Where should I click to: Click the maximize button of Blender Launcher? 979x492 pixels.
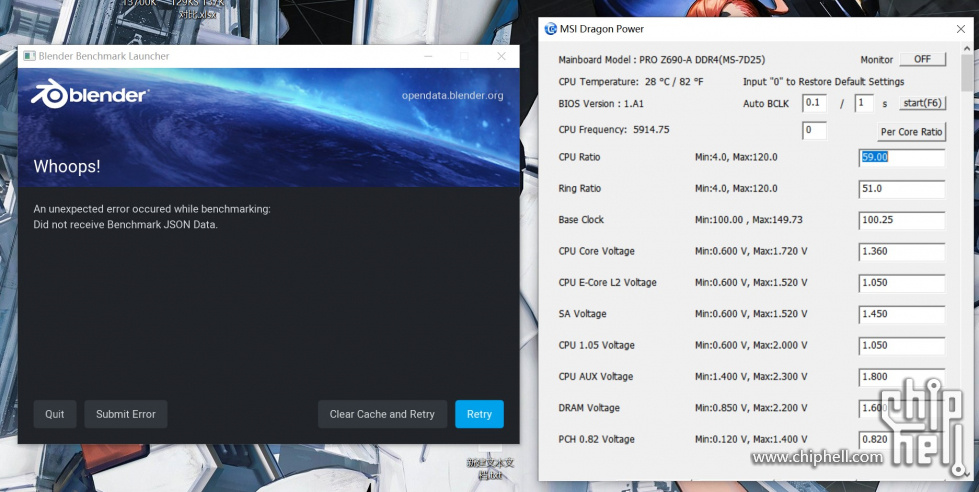[x=465, y=56]
